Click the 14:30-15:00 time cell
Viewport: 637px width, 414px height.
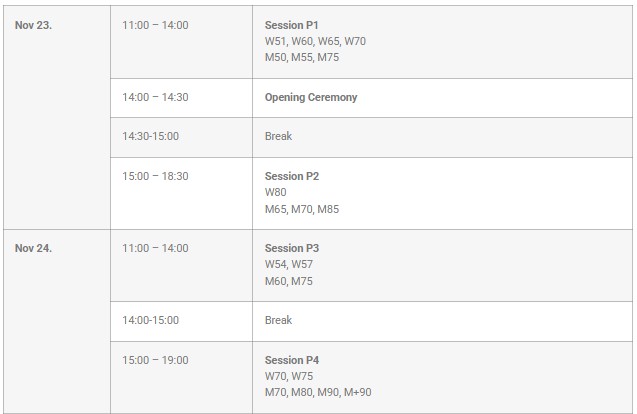151,137
